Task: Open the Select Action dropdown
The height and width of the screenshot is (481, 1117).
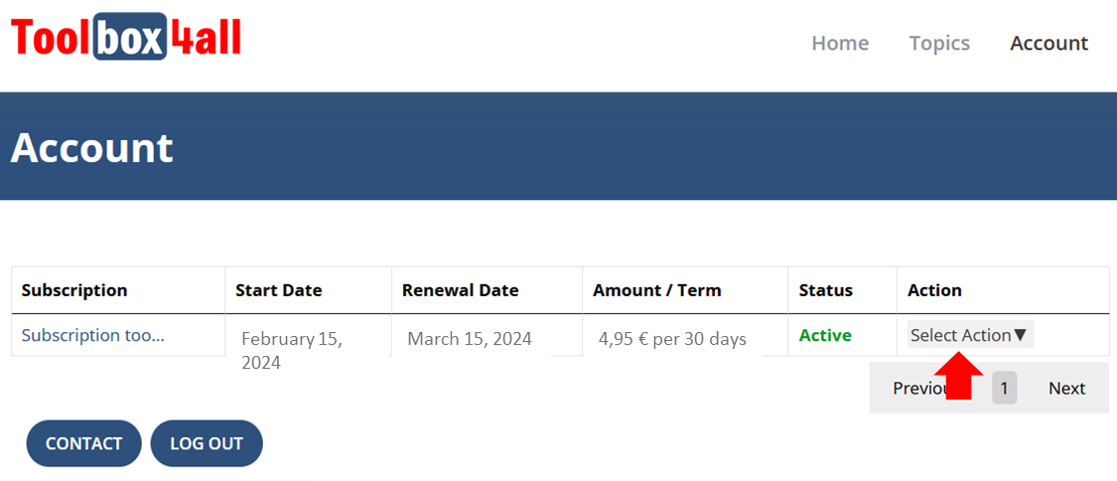Action: [969, 335]
